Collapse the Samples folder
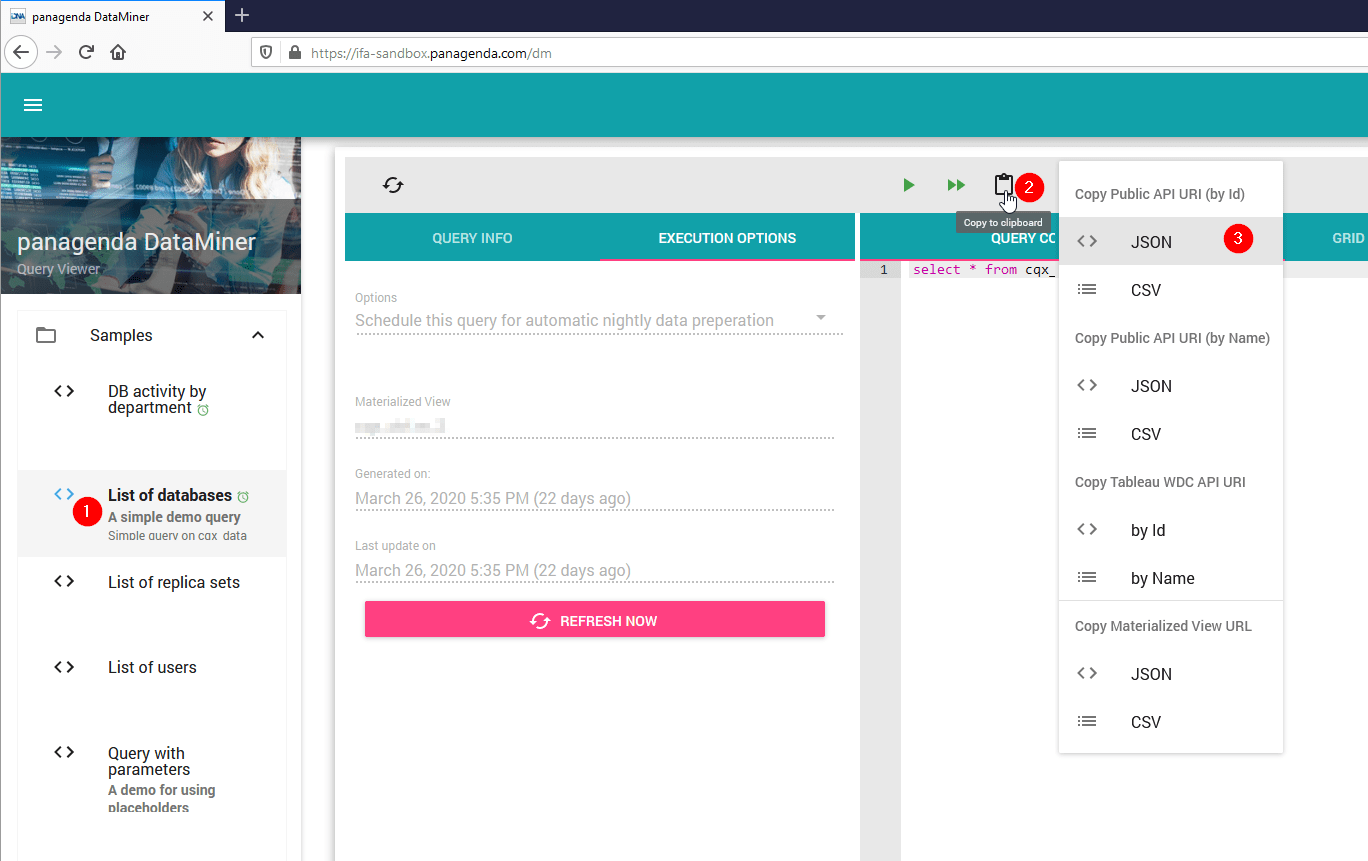Screen dimensions: 1368x861 (258, 335)
